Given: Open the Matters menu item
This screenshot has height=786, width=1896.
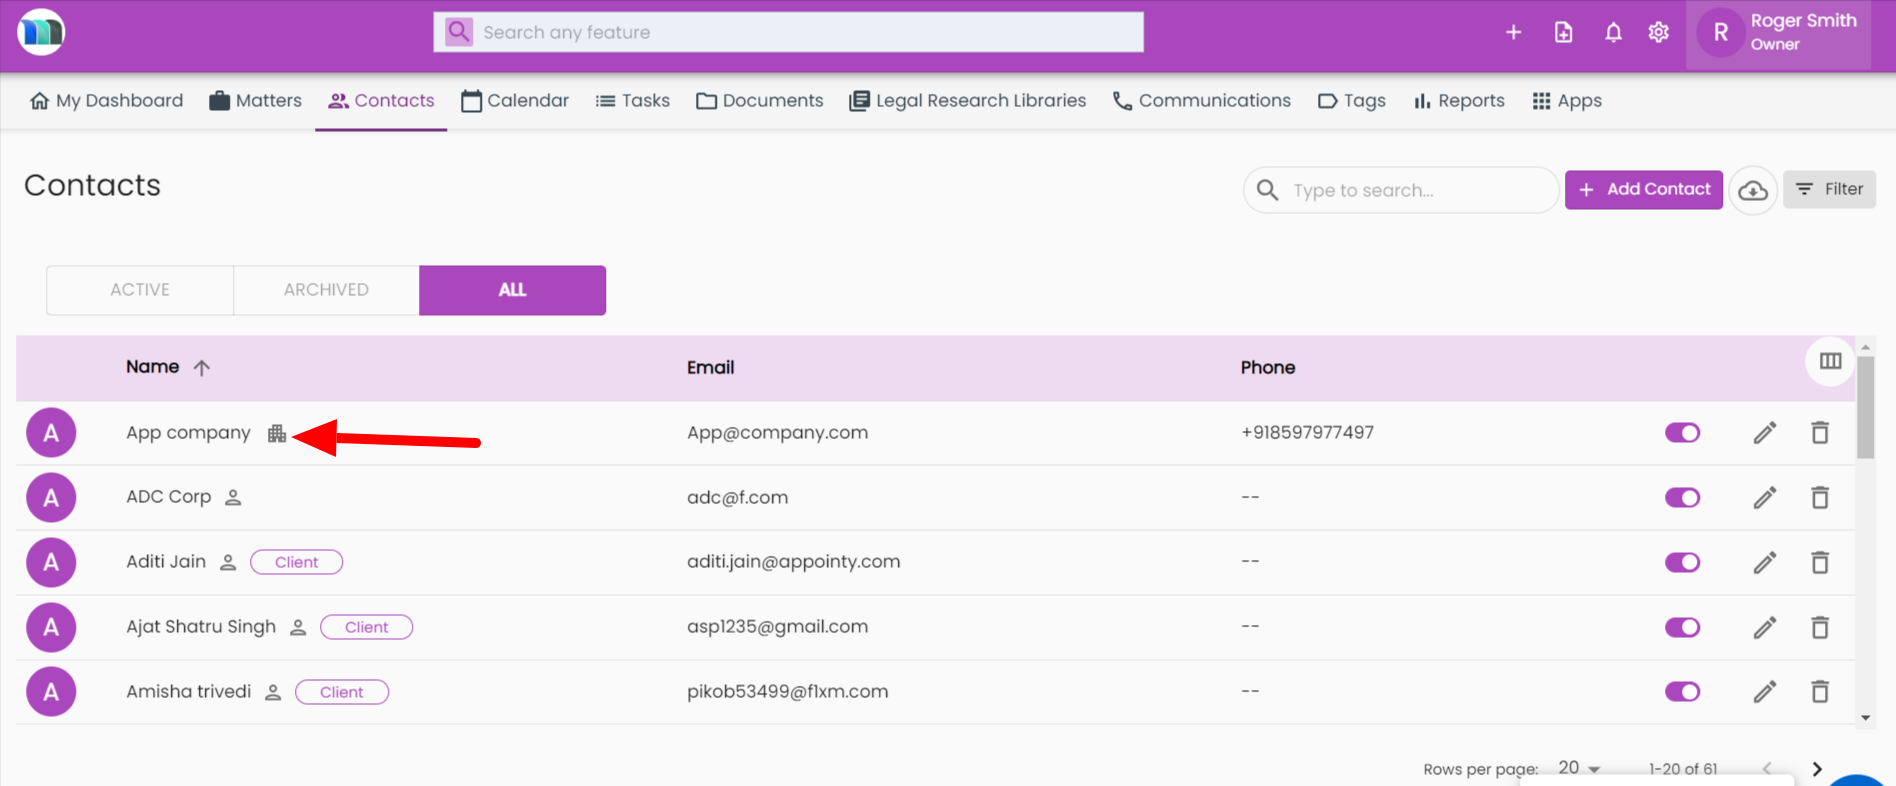Looking at the screenshot, I should click(255, 101).
